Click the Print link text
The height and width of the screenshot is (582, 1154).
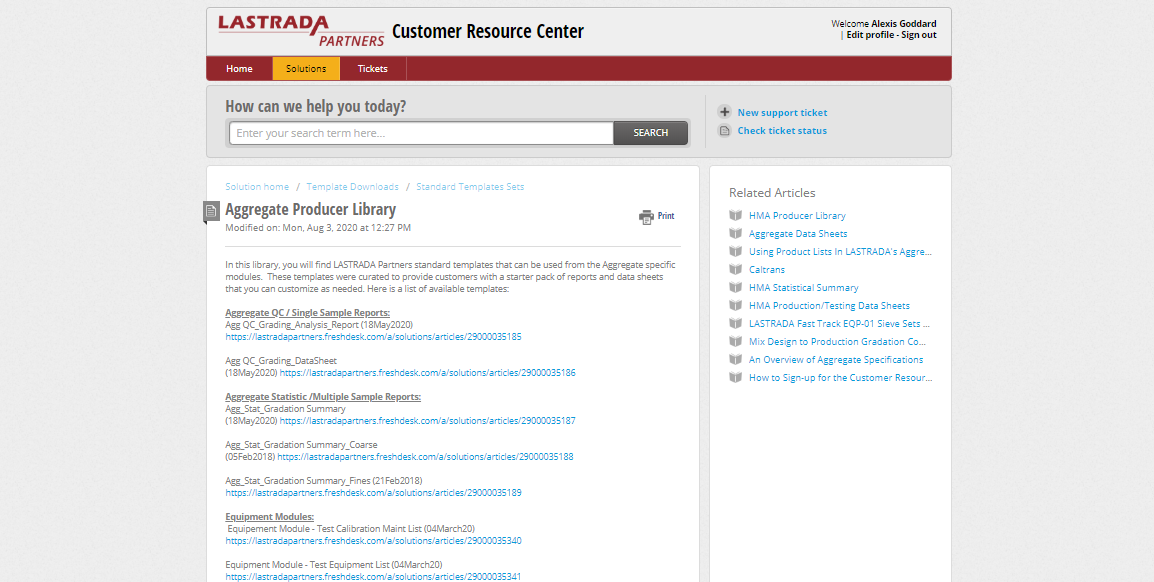click(x=666, y=216)
